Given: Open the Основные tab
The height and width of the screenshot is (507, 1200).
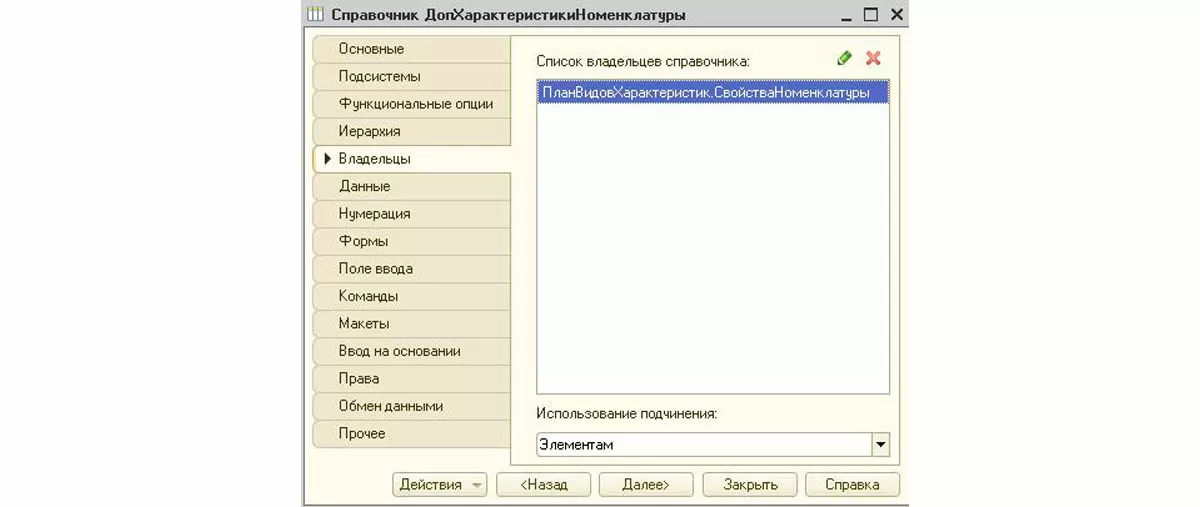Looking at the screenshot, I should click(x=412, y=49).
